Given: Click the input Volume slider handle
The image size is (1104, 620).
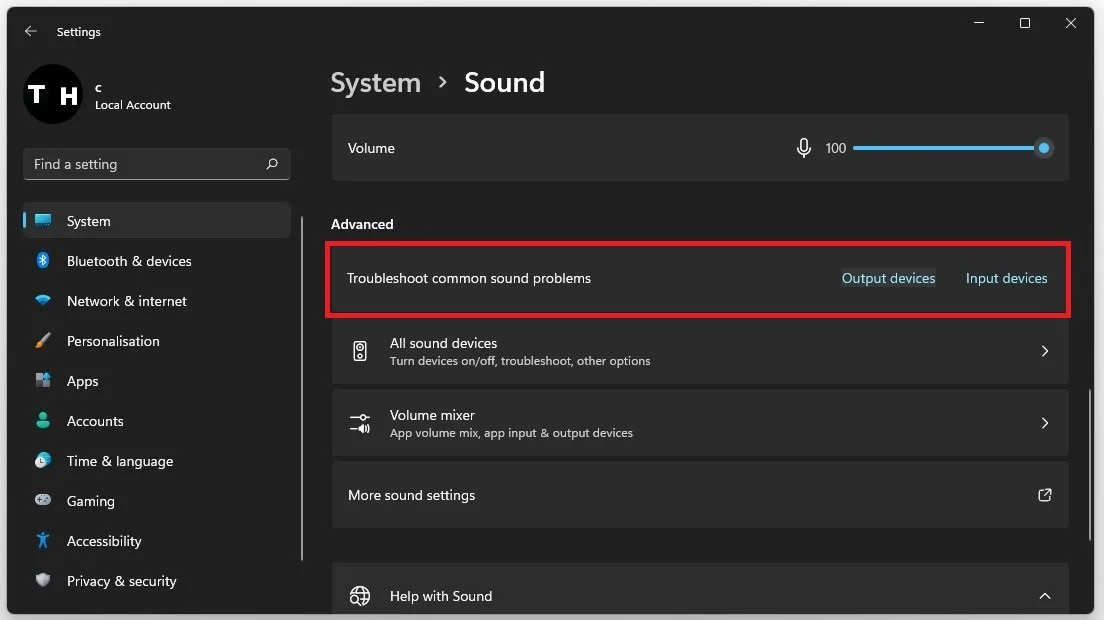Looking at the screenshot, I should pos(1044,148).
